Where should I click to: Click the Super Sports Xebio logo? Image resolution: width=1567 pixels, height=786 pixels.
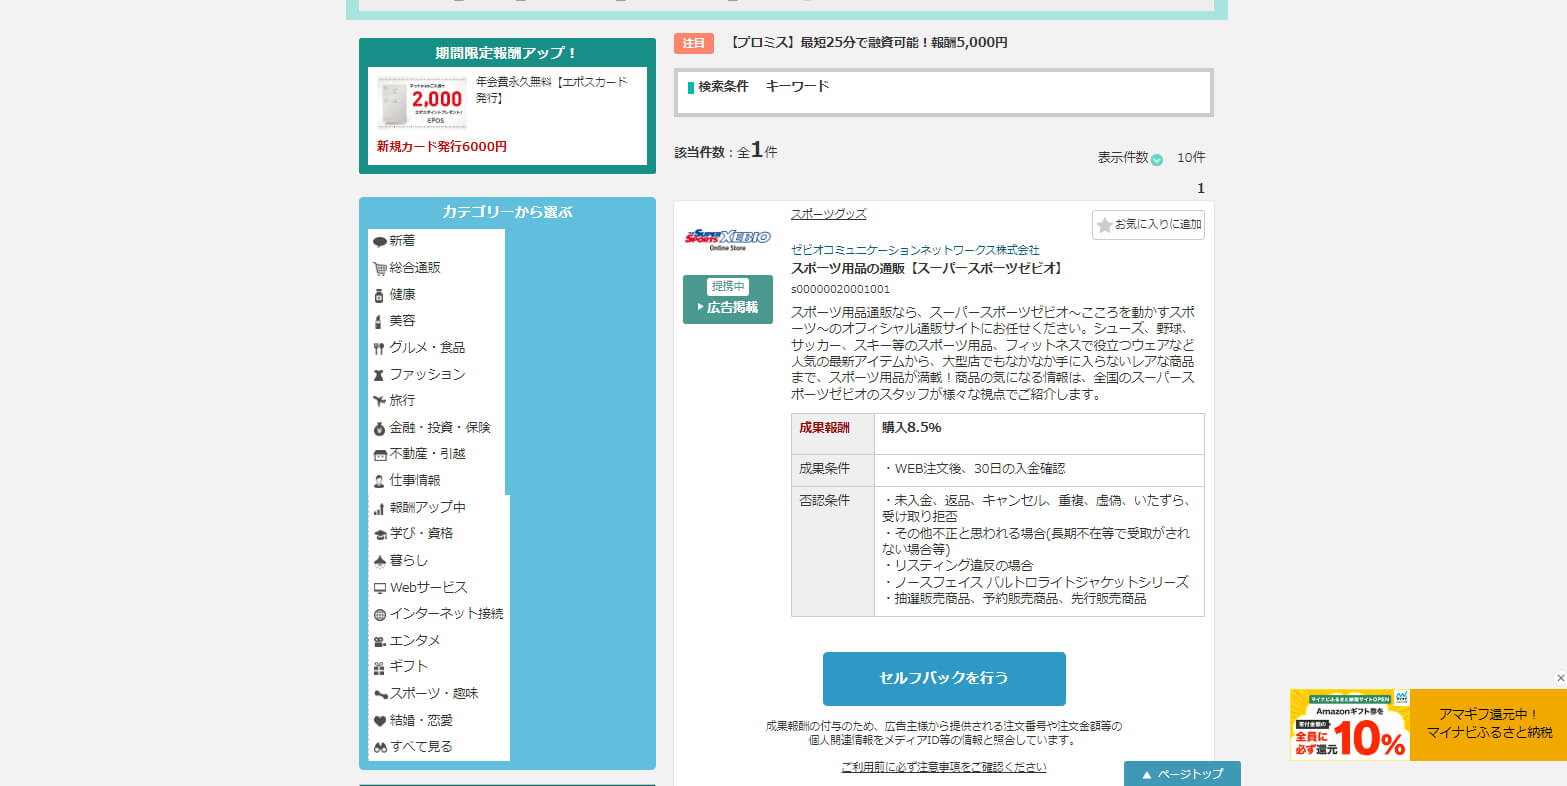728,238
